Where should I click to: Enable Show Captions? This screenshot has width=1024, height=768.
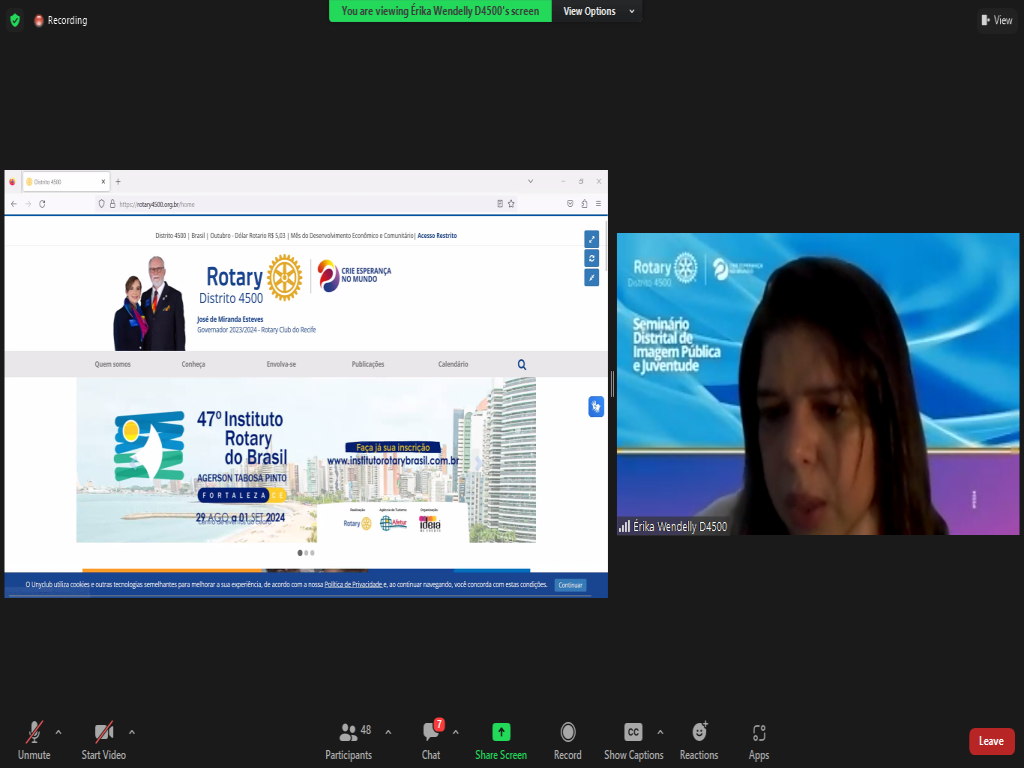click(x=633, y=732)
